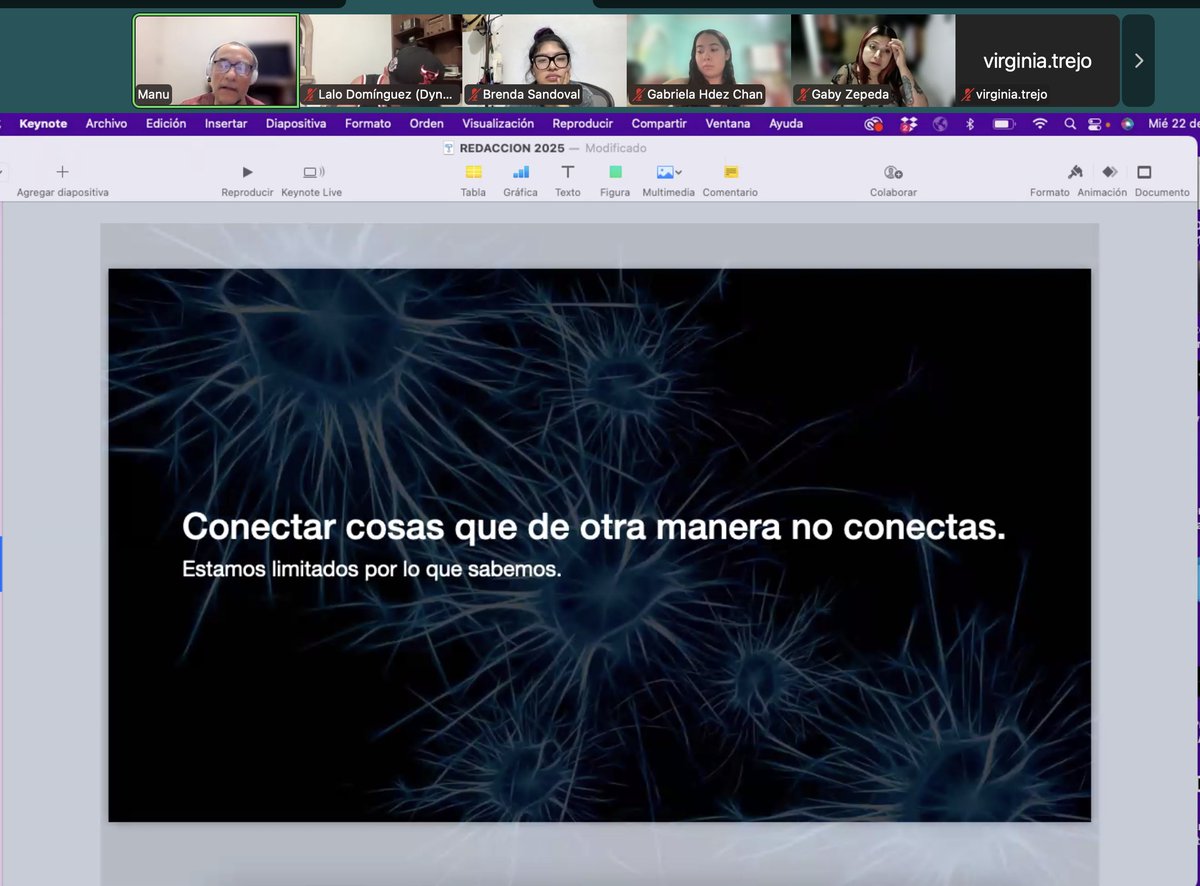The width and height of the screenshot is (1200, 886).
Task: Select Brenda Sandoval's video thumbnail
Action: (545, 60)
